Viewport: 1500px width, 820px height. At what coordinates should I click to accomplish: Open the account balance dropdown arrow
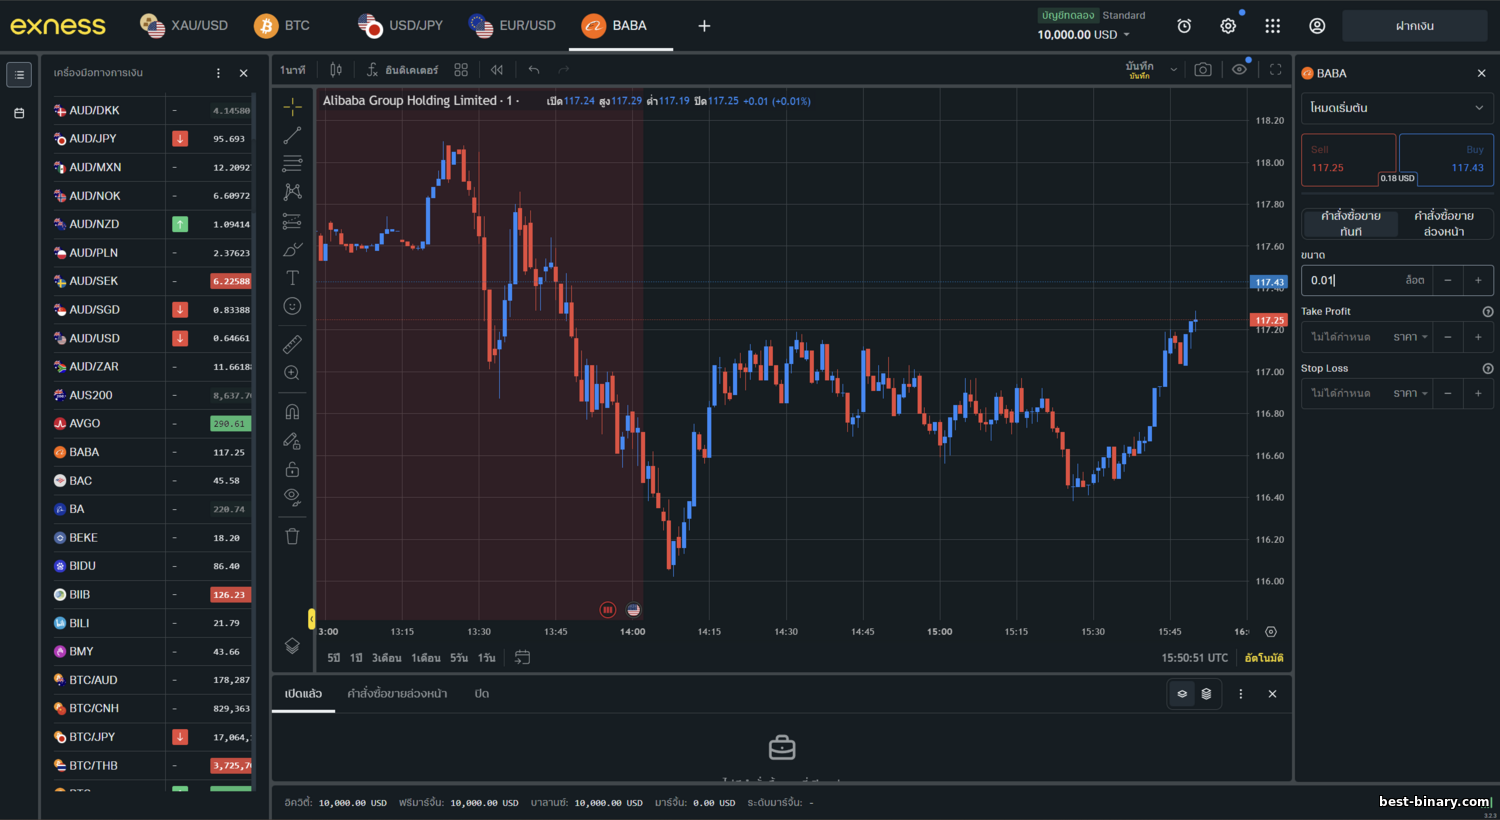tap(1127, 35)
